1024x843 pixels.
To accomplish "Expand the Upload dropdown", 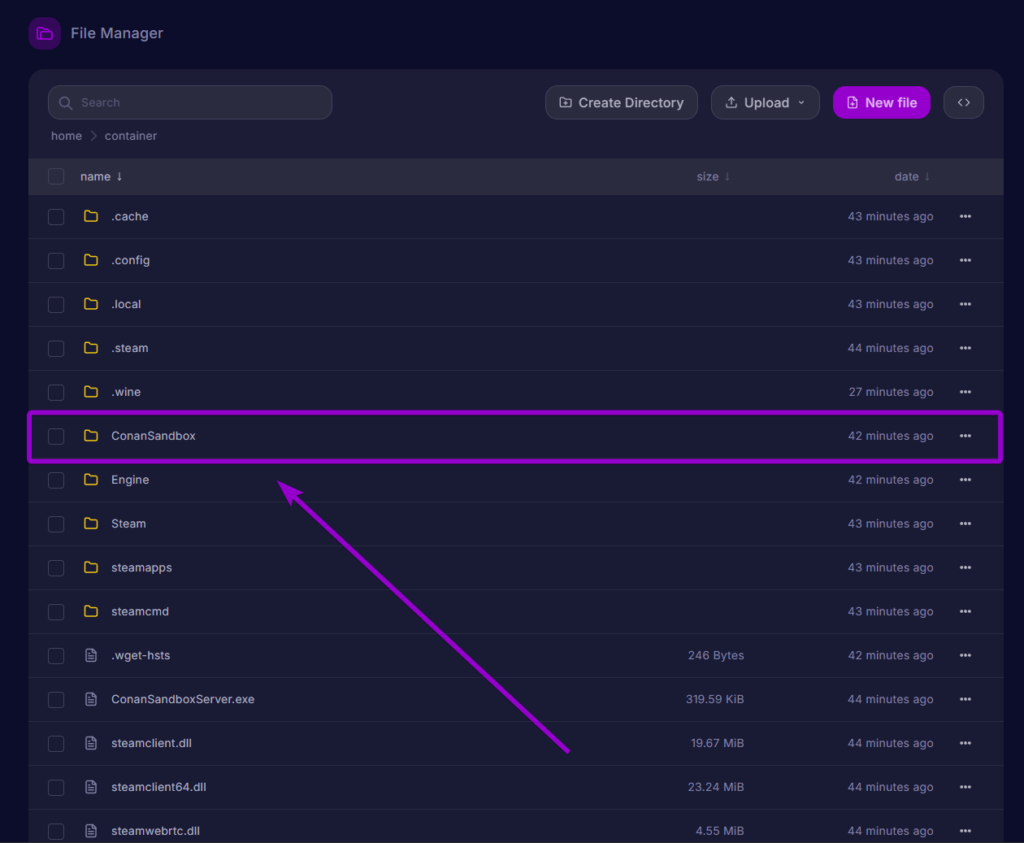I will 765,103.
